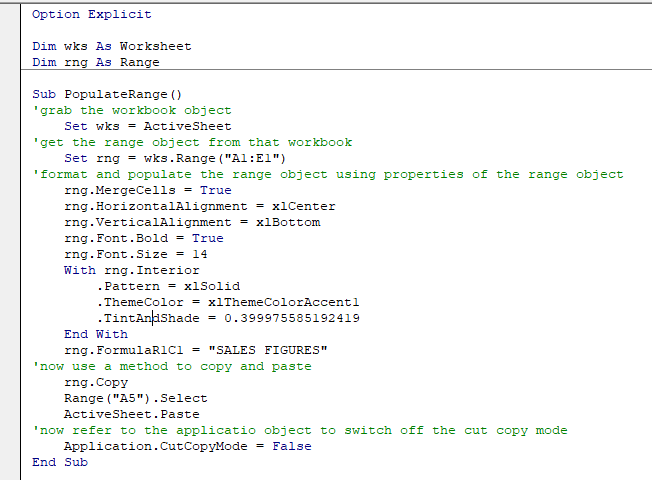Click the 'rng.Copy' line
The height and width of the screenshot is (480, 652).
96,383
